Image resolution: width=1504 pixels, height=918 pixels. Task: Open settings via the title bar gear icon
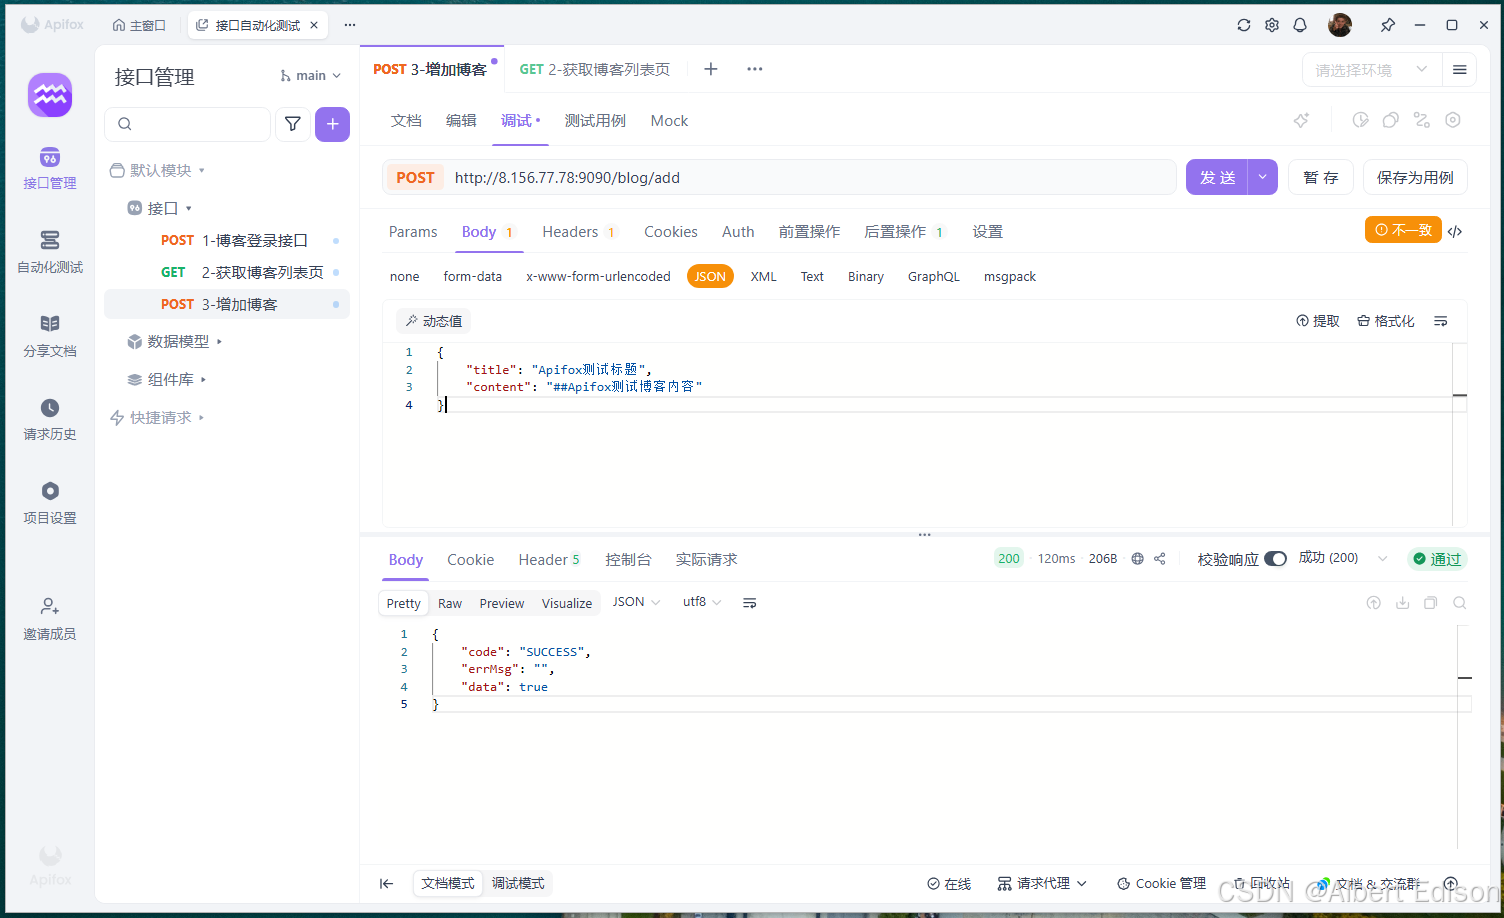tap(1272, 25)
